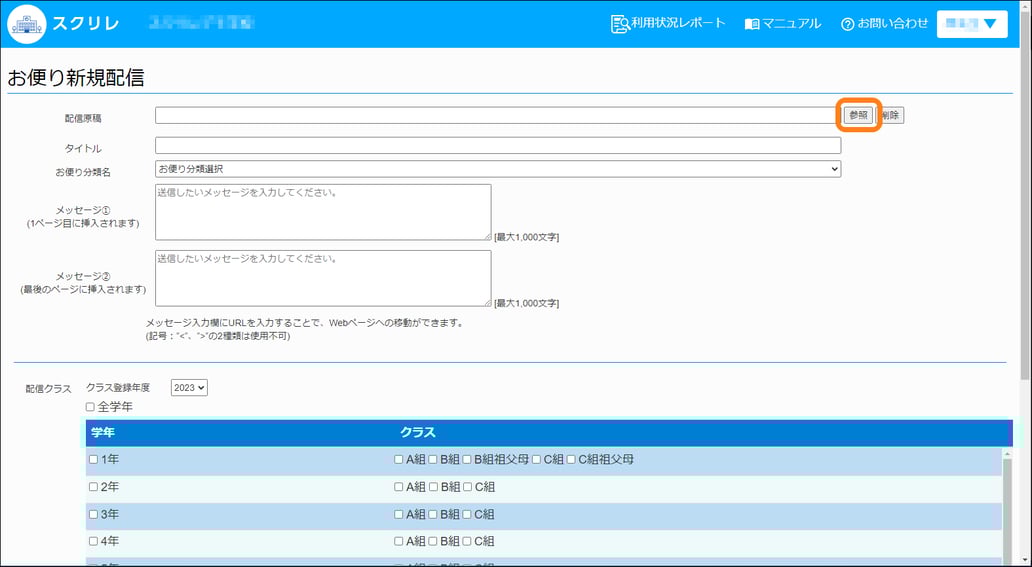Select the 3年 grade checkbox
This screenshot has height=567, width=1032.
click(94, 515)
